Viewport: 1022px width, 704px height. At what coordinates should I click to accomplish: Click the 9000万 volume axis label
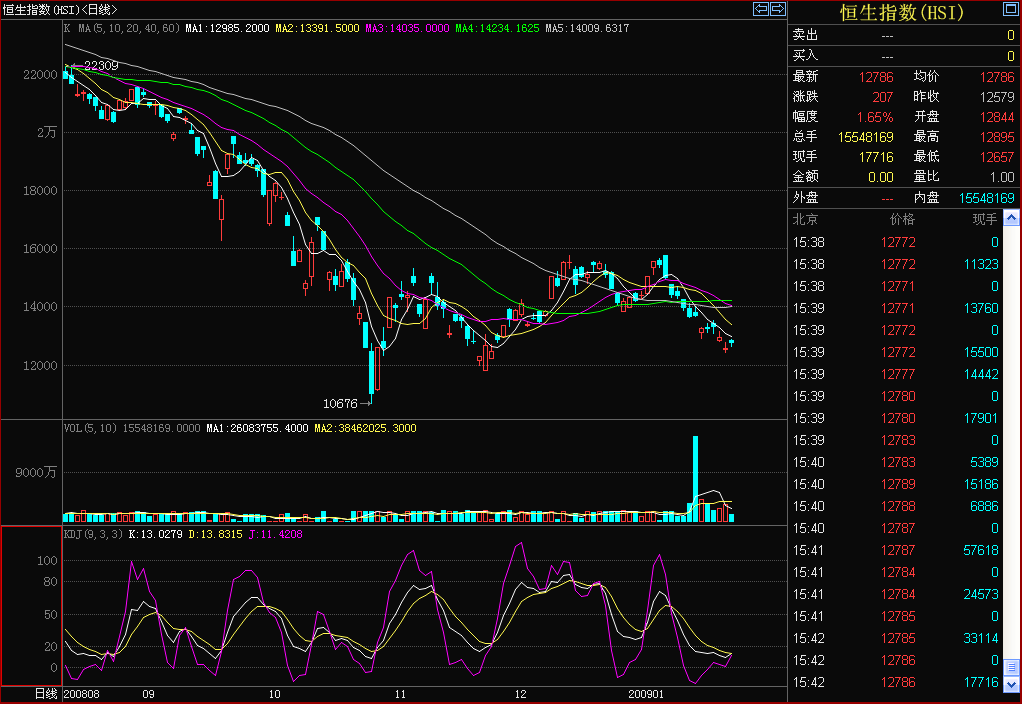click(x=36, y=473)
